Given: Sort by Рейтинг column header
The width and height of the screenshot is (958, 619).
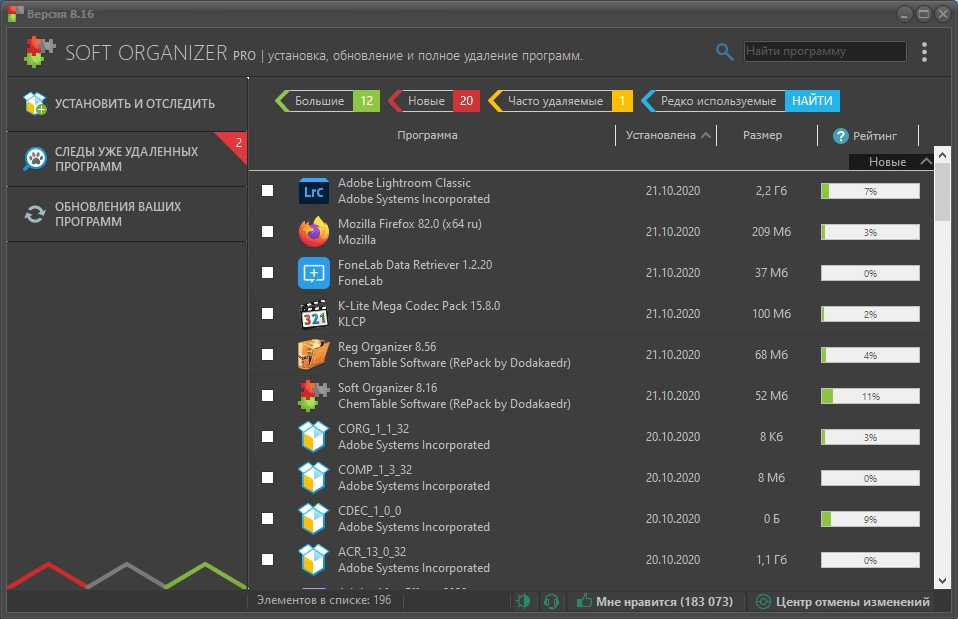Looking at the screenshot, I should (874, 136).
